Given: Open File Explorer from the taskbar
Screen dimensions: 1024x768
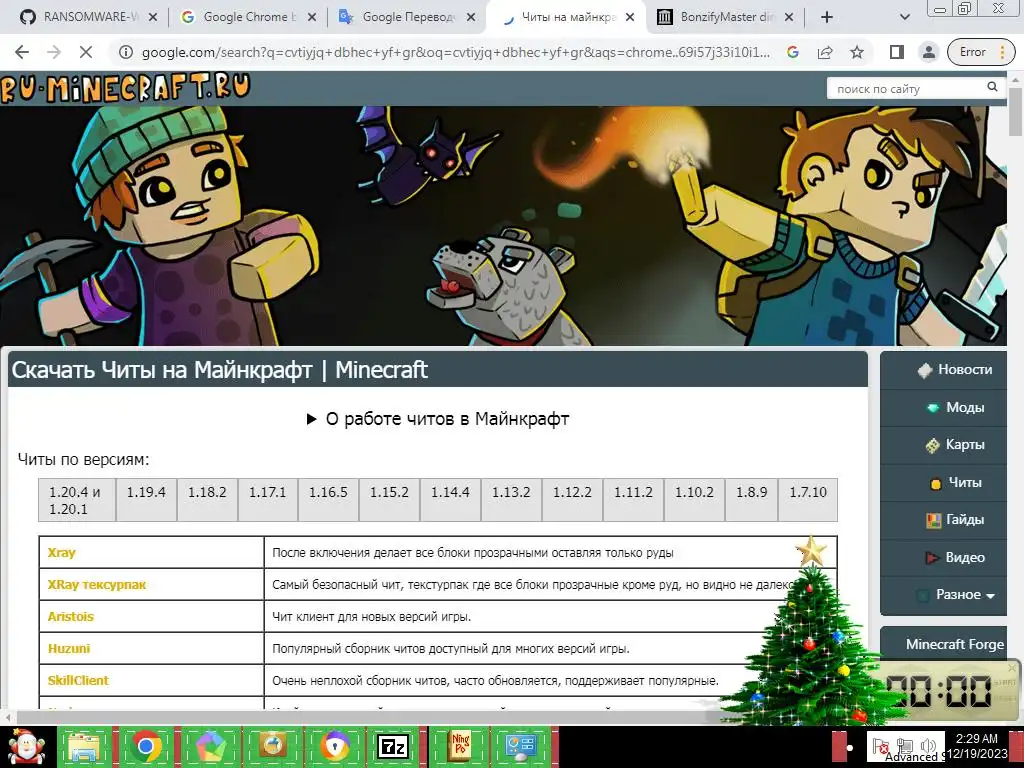Looking at the screenshot, I should (84, 746).
